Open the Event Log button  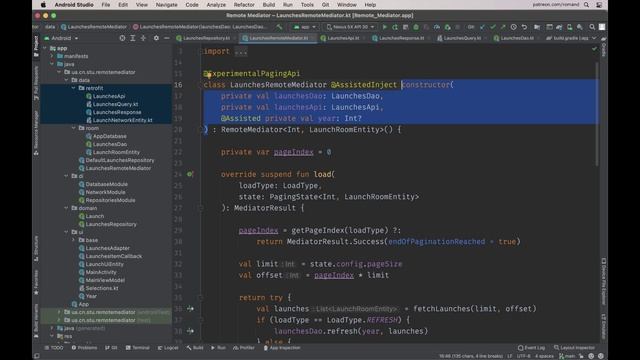531,348
